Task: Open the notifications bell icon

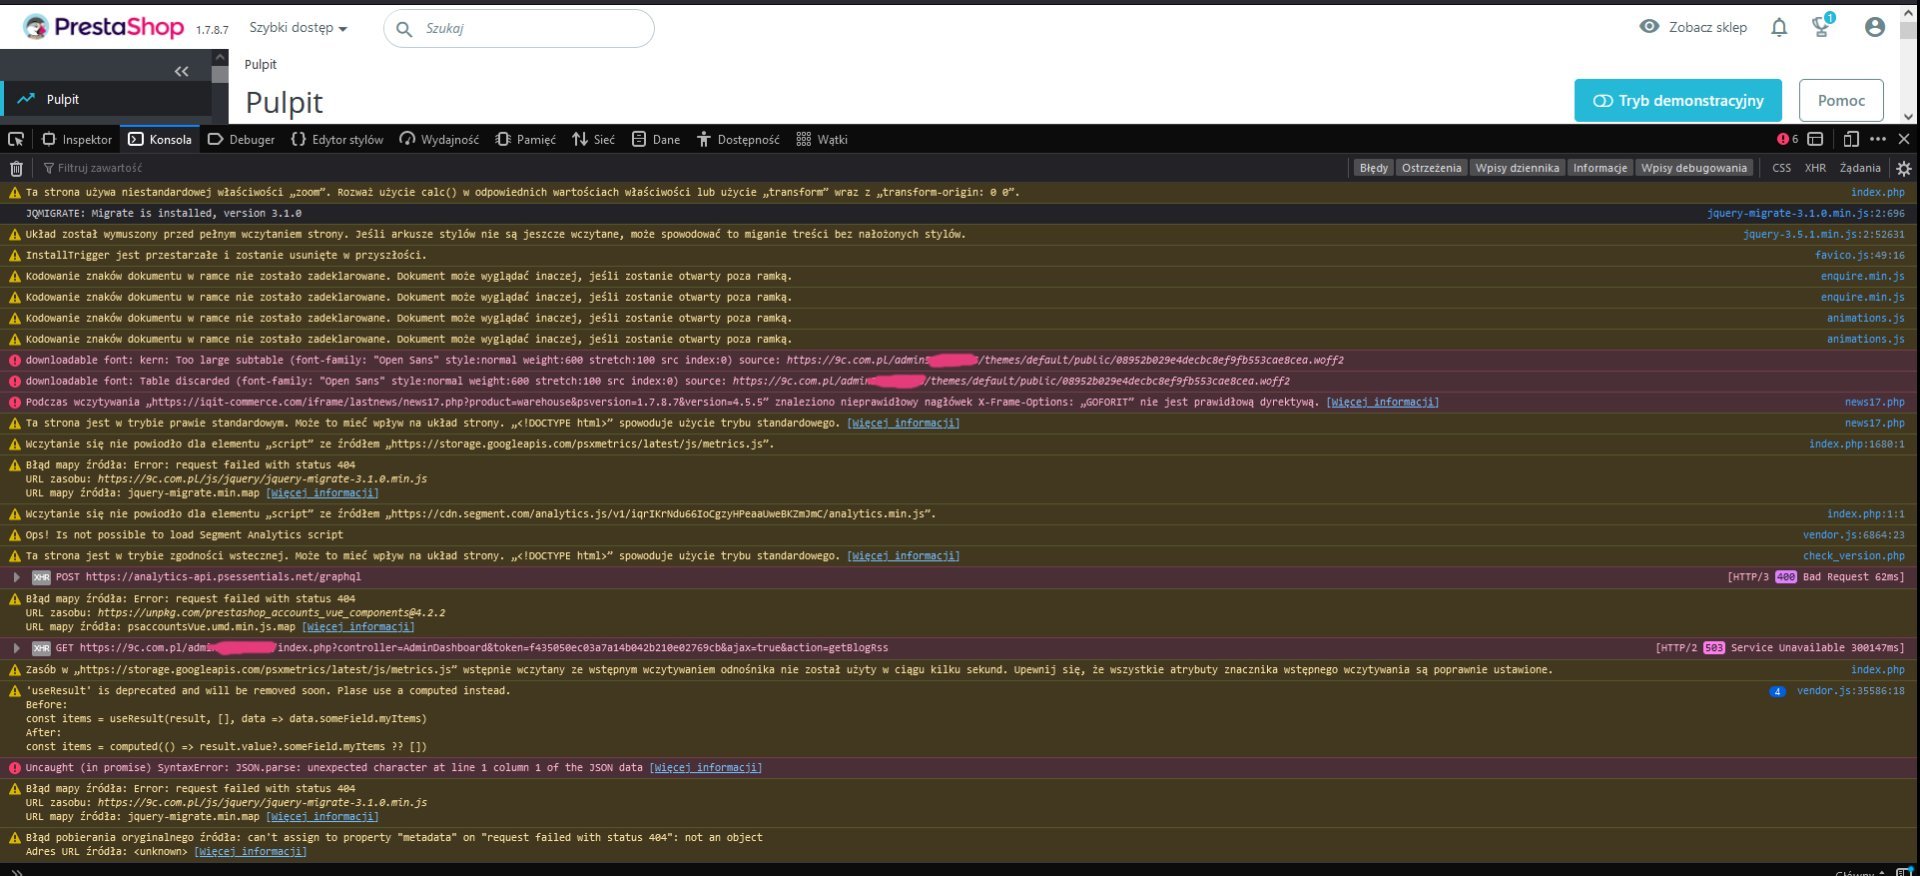Action: coord(1779,28)
